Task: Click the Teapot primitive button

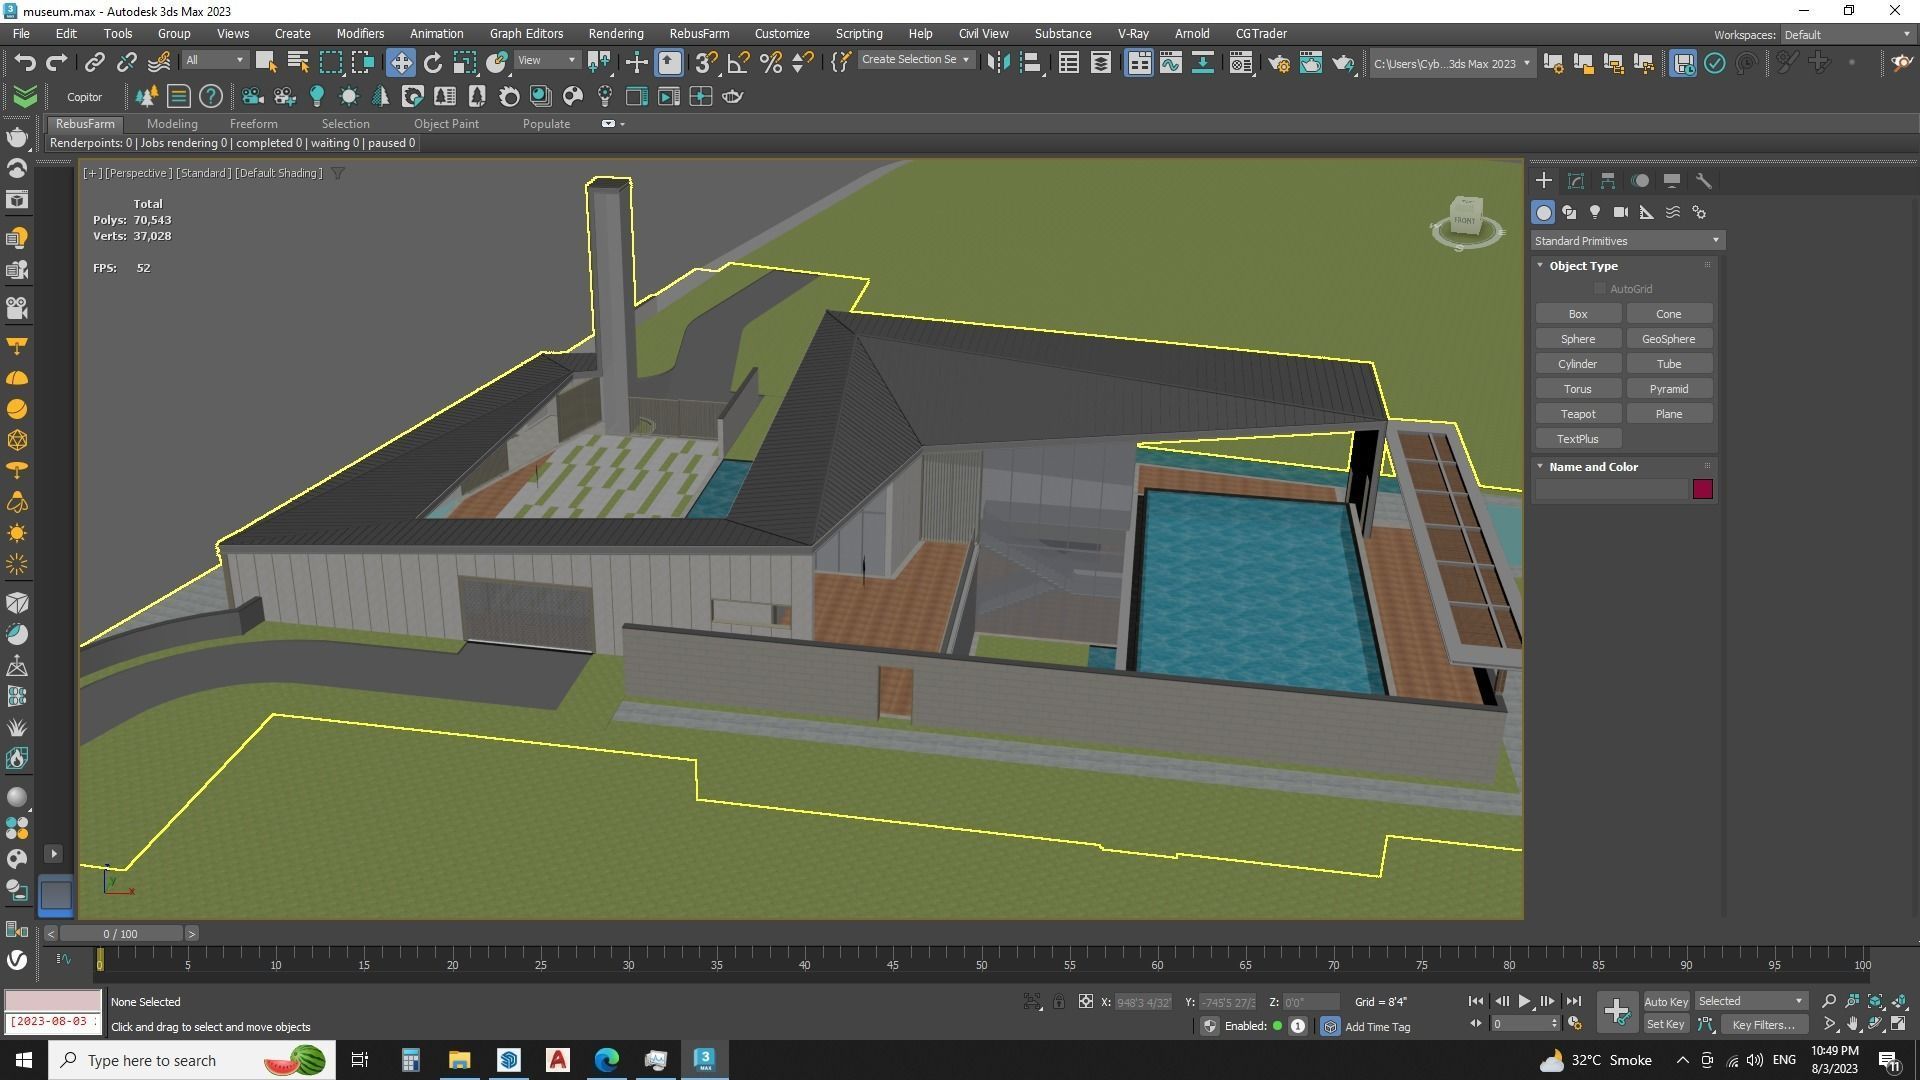Action: pyautogui.click(x=1578, y=414)
